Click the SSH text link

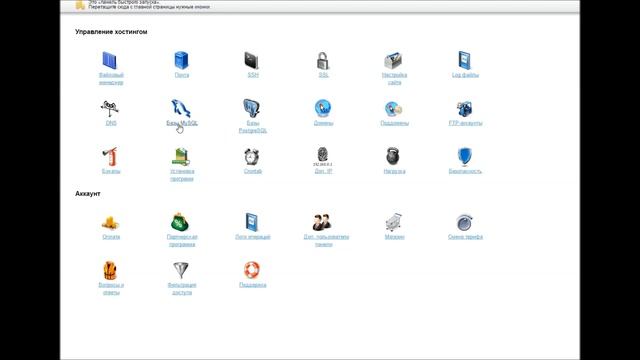tap(253, 75)
